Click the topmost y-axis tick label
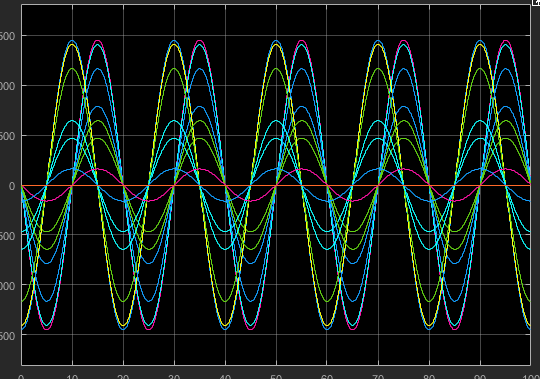 tap(7, 36)
